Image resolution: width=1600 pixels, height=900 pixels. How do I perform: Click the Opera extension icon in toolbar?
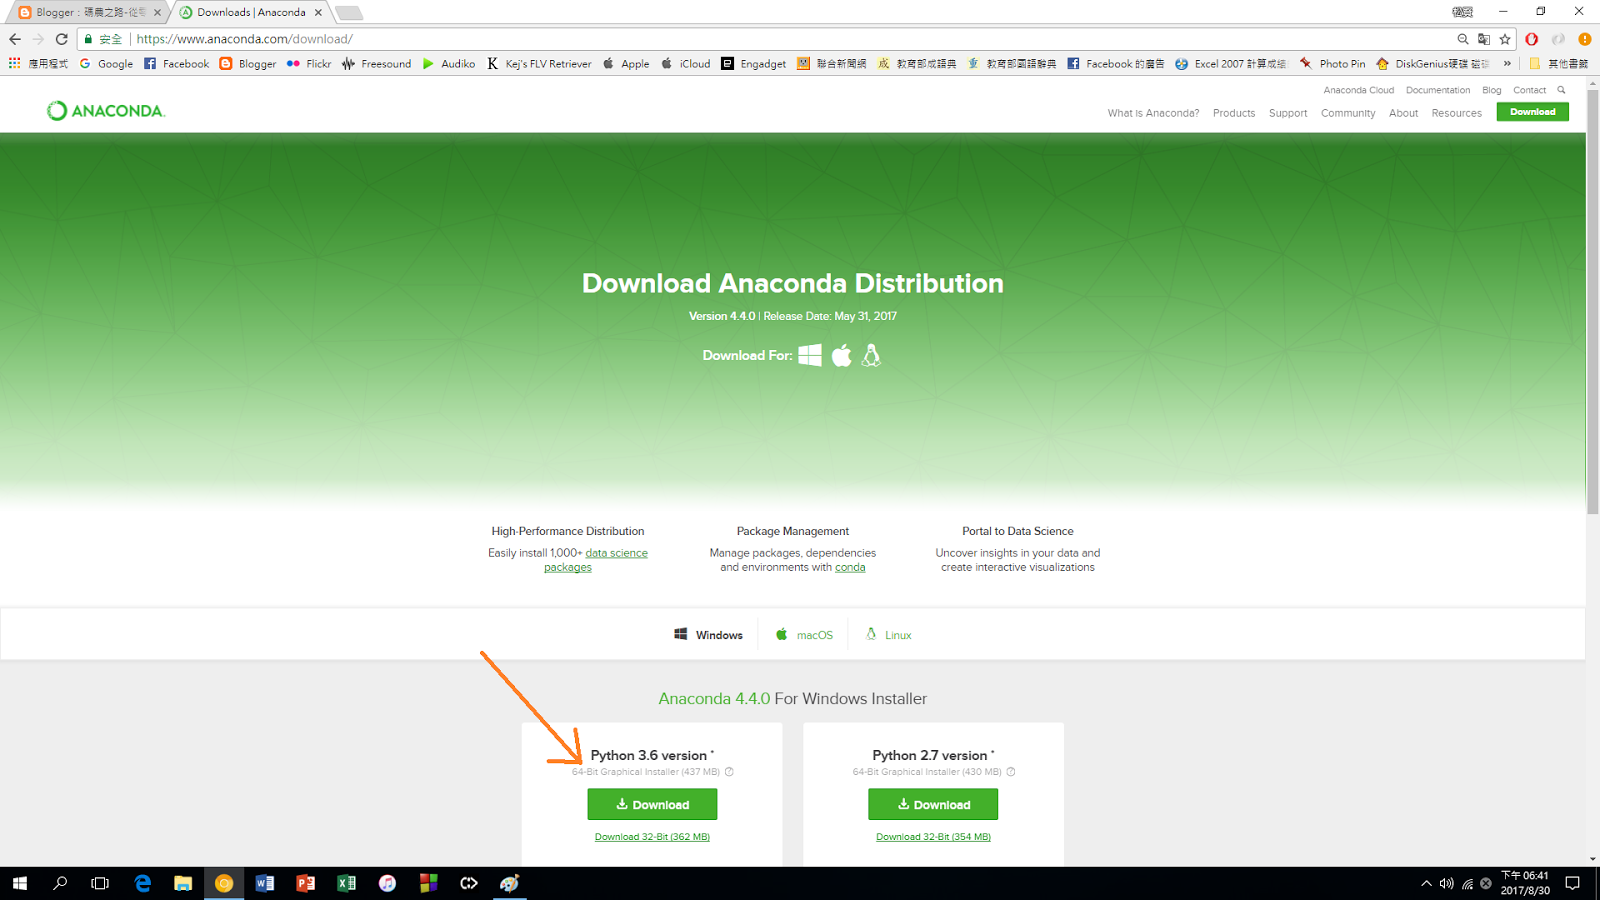[1532, 39]
